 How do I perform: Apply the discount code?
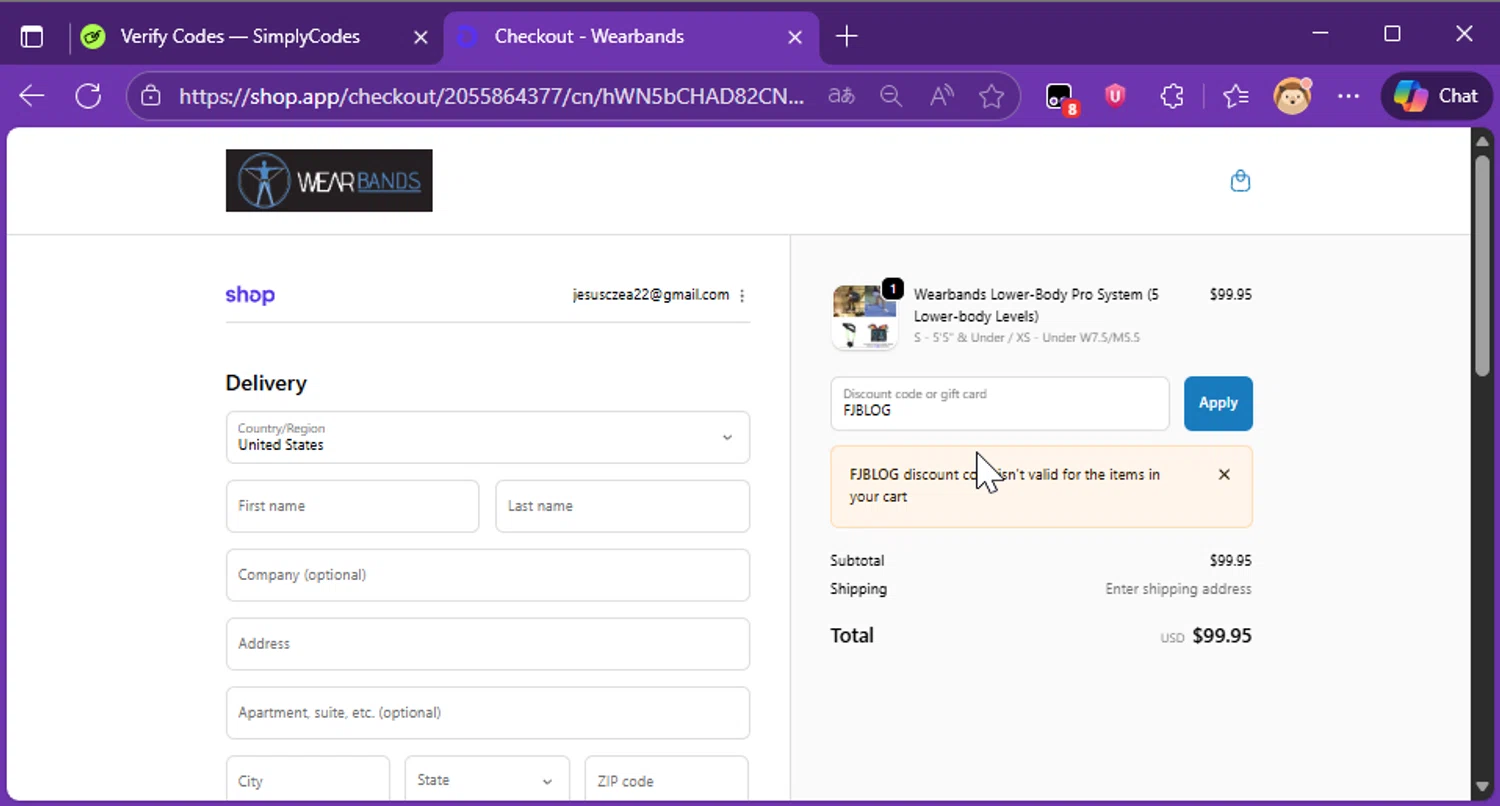[x=1218, y=403]
